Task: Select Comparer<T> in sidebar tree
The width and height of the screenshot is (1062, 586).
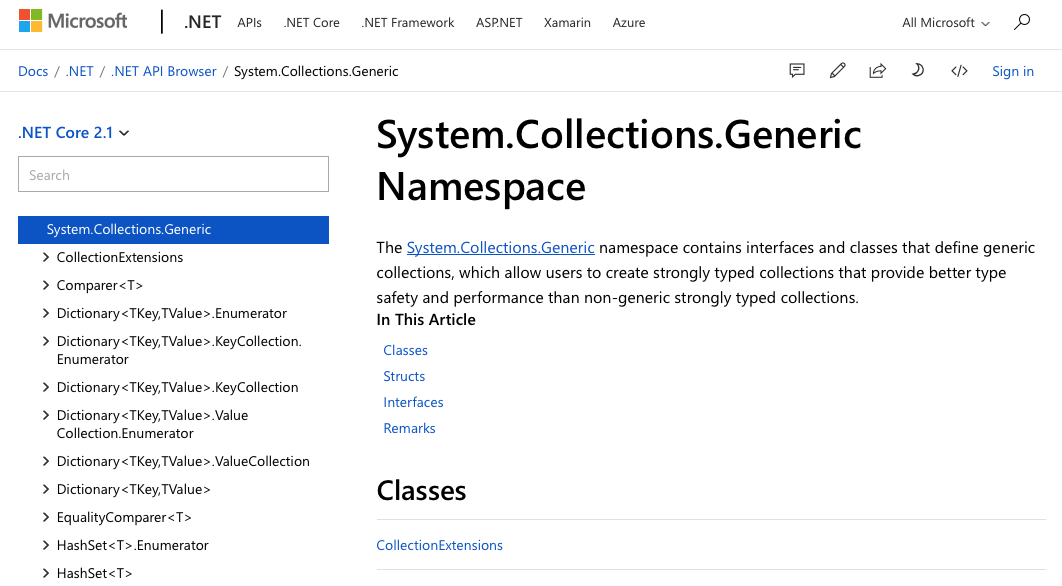Action: pyautogui.click(x=100, y=285)
